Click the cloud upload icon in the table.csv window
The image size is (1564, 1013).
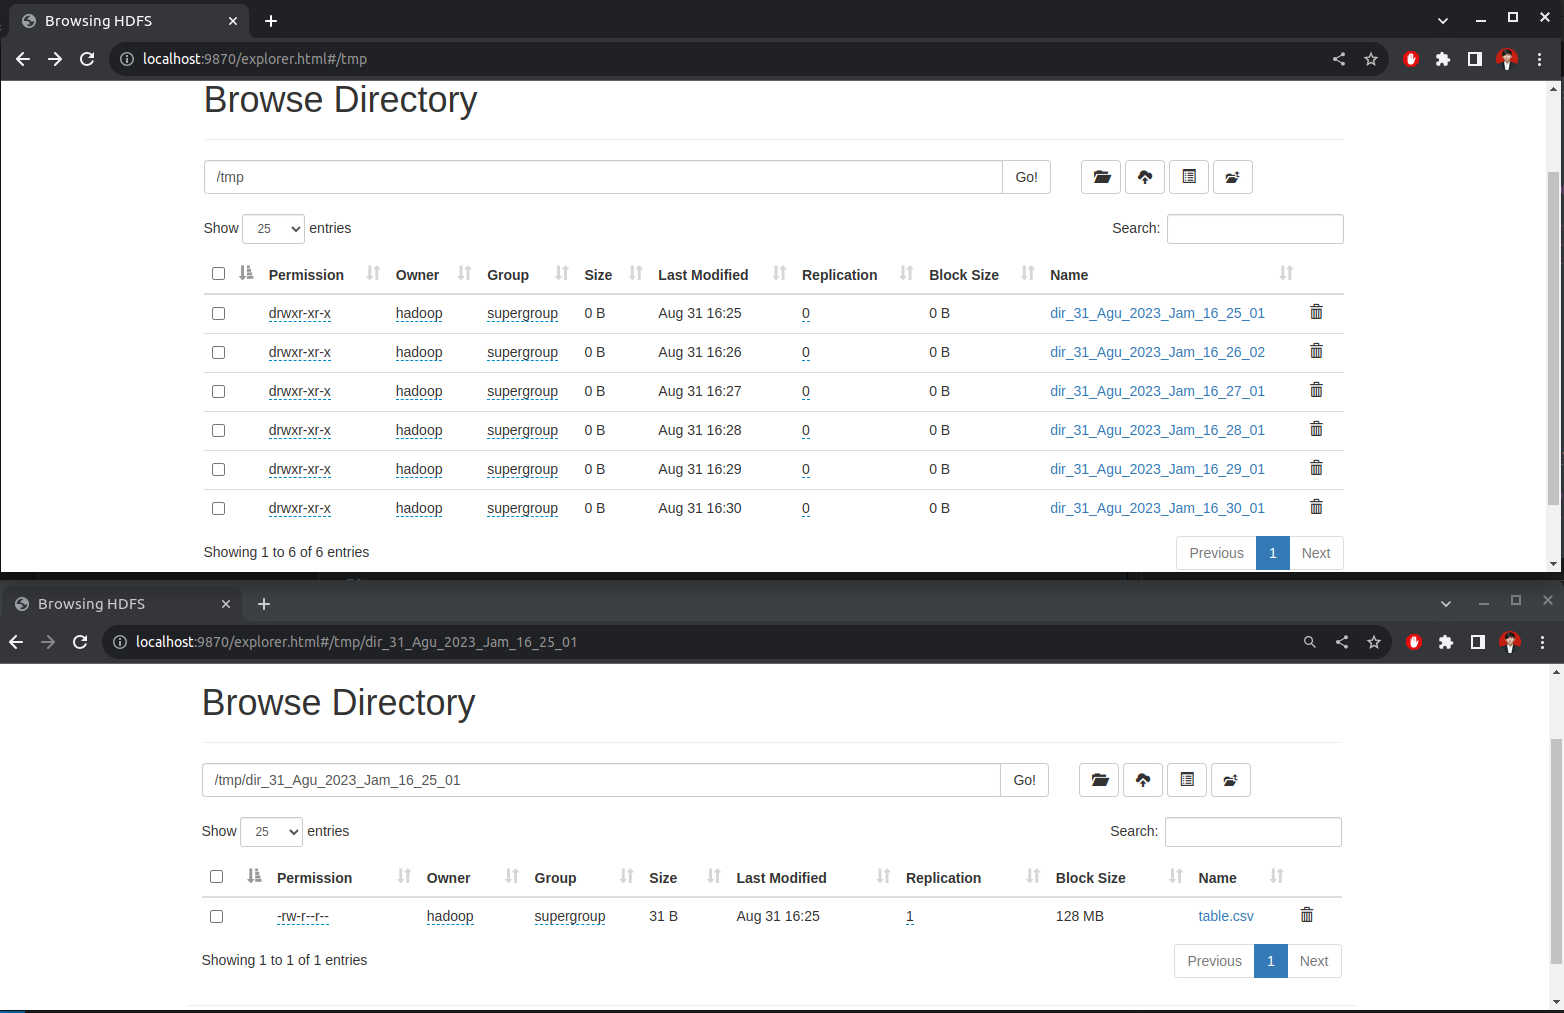pos(1143,780)
